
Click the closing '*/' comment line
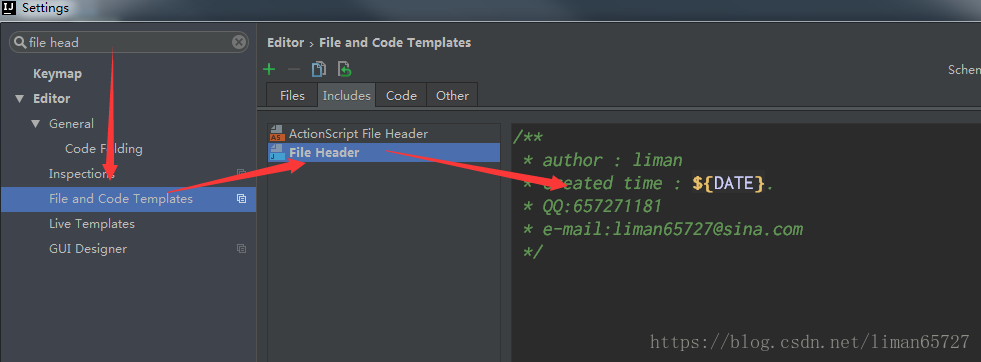(533, 253)
